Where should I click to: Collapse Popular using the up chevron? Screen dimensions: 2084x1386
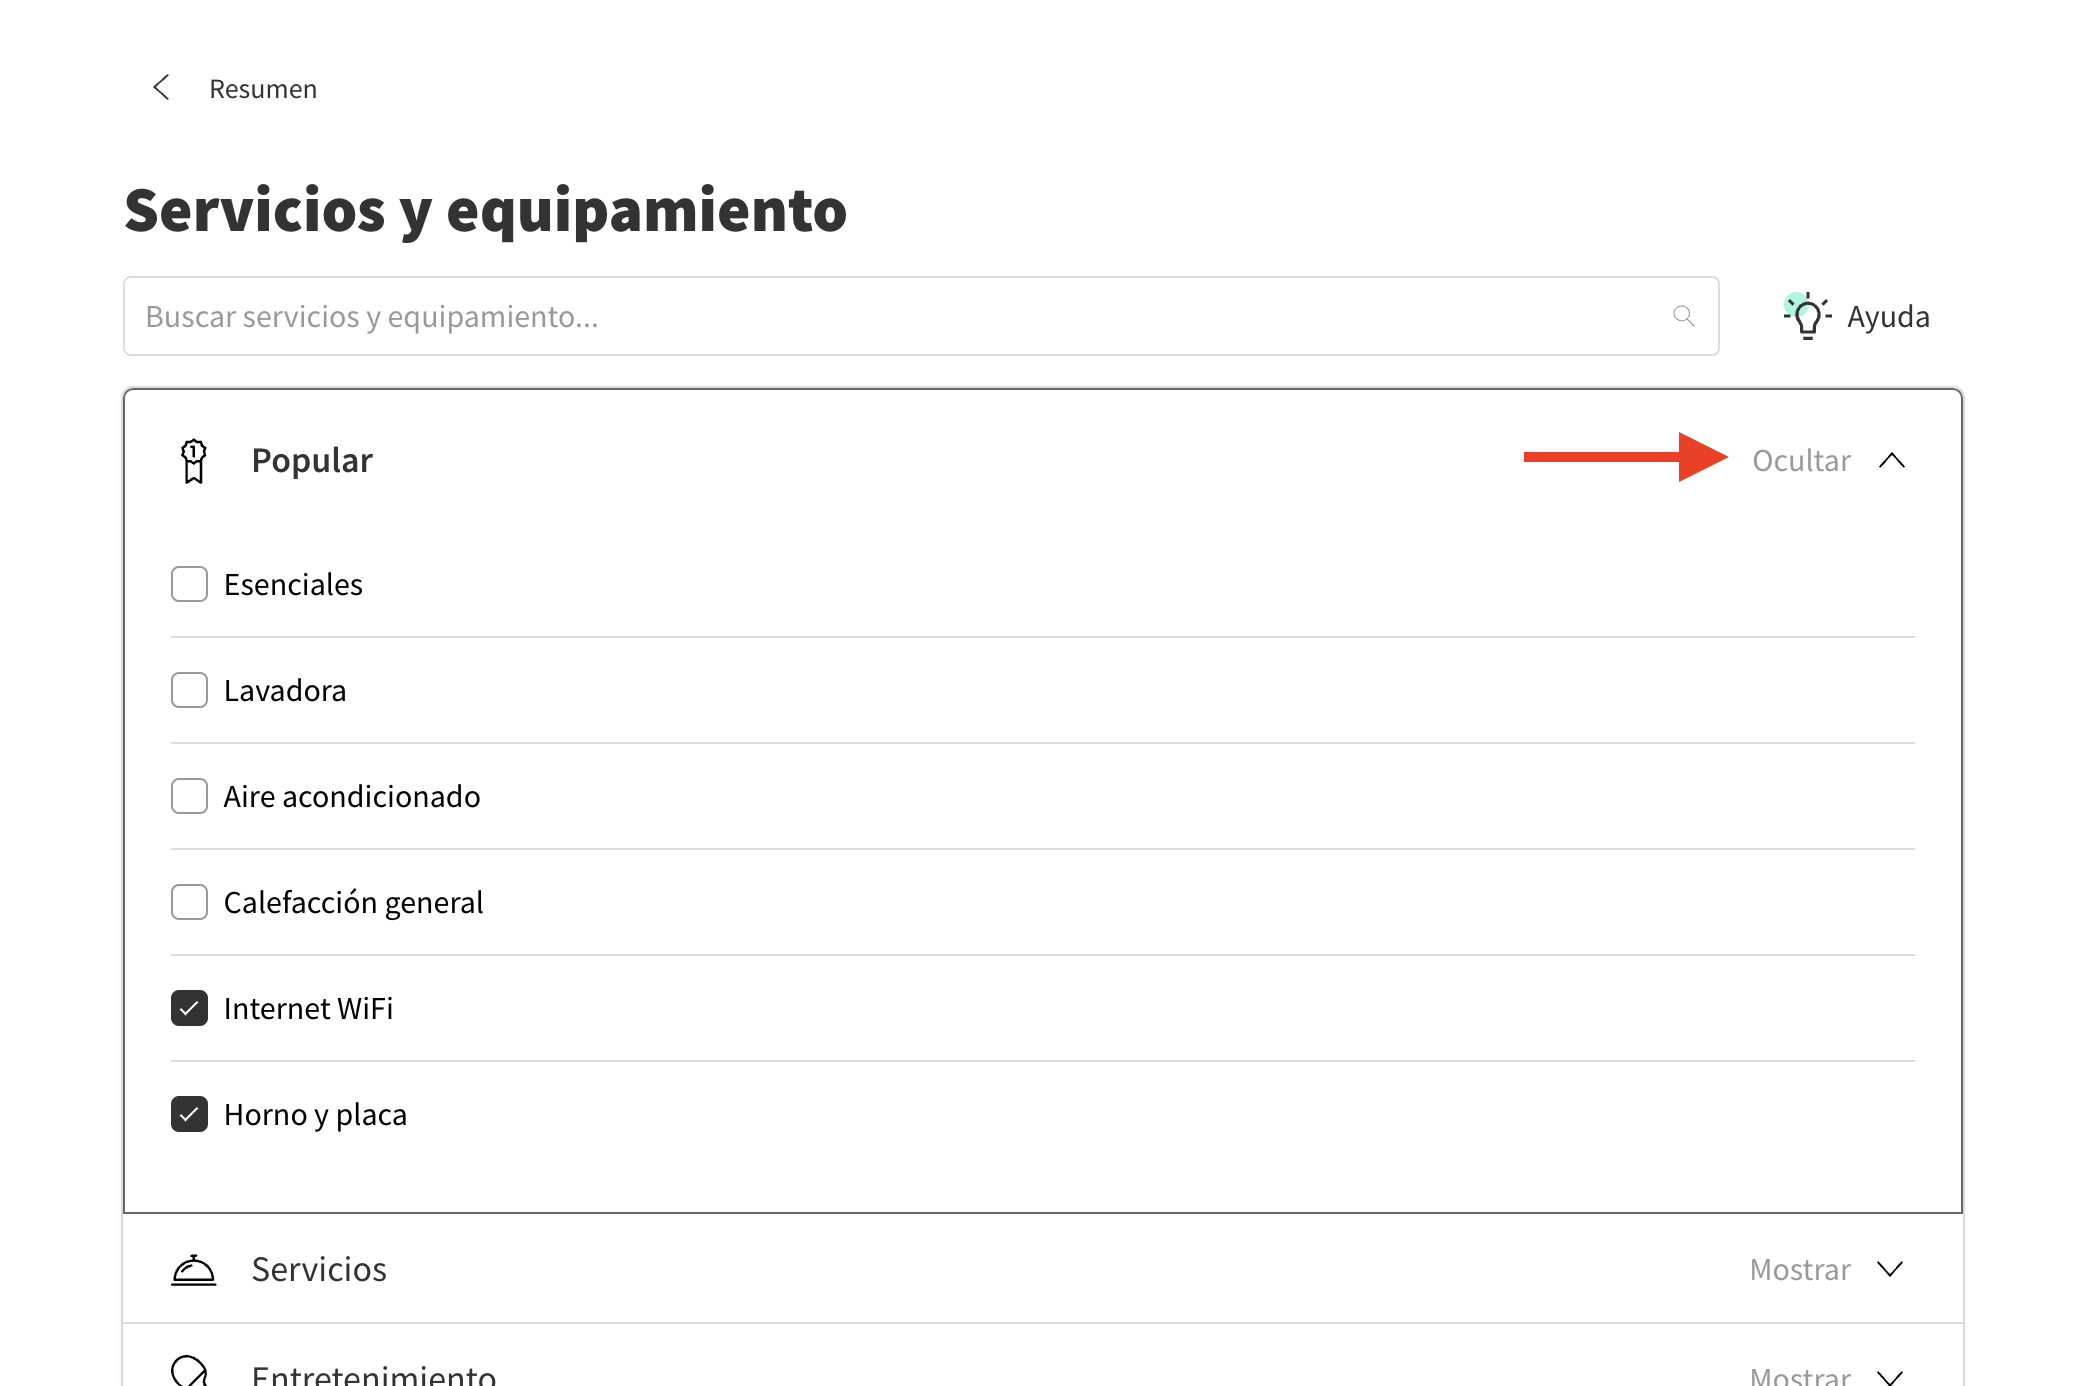[1892, 461]
